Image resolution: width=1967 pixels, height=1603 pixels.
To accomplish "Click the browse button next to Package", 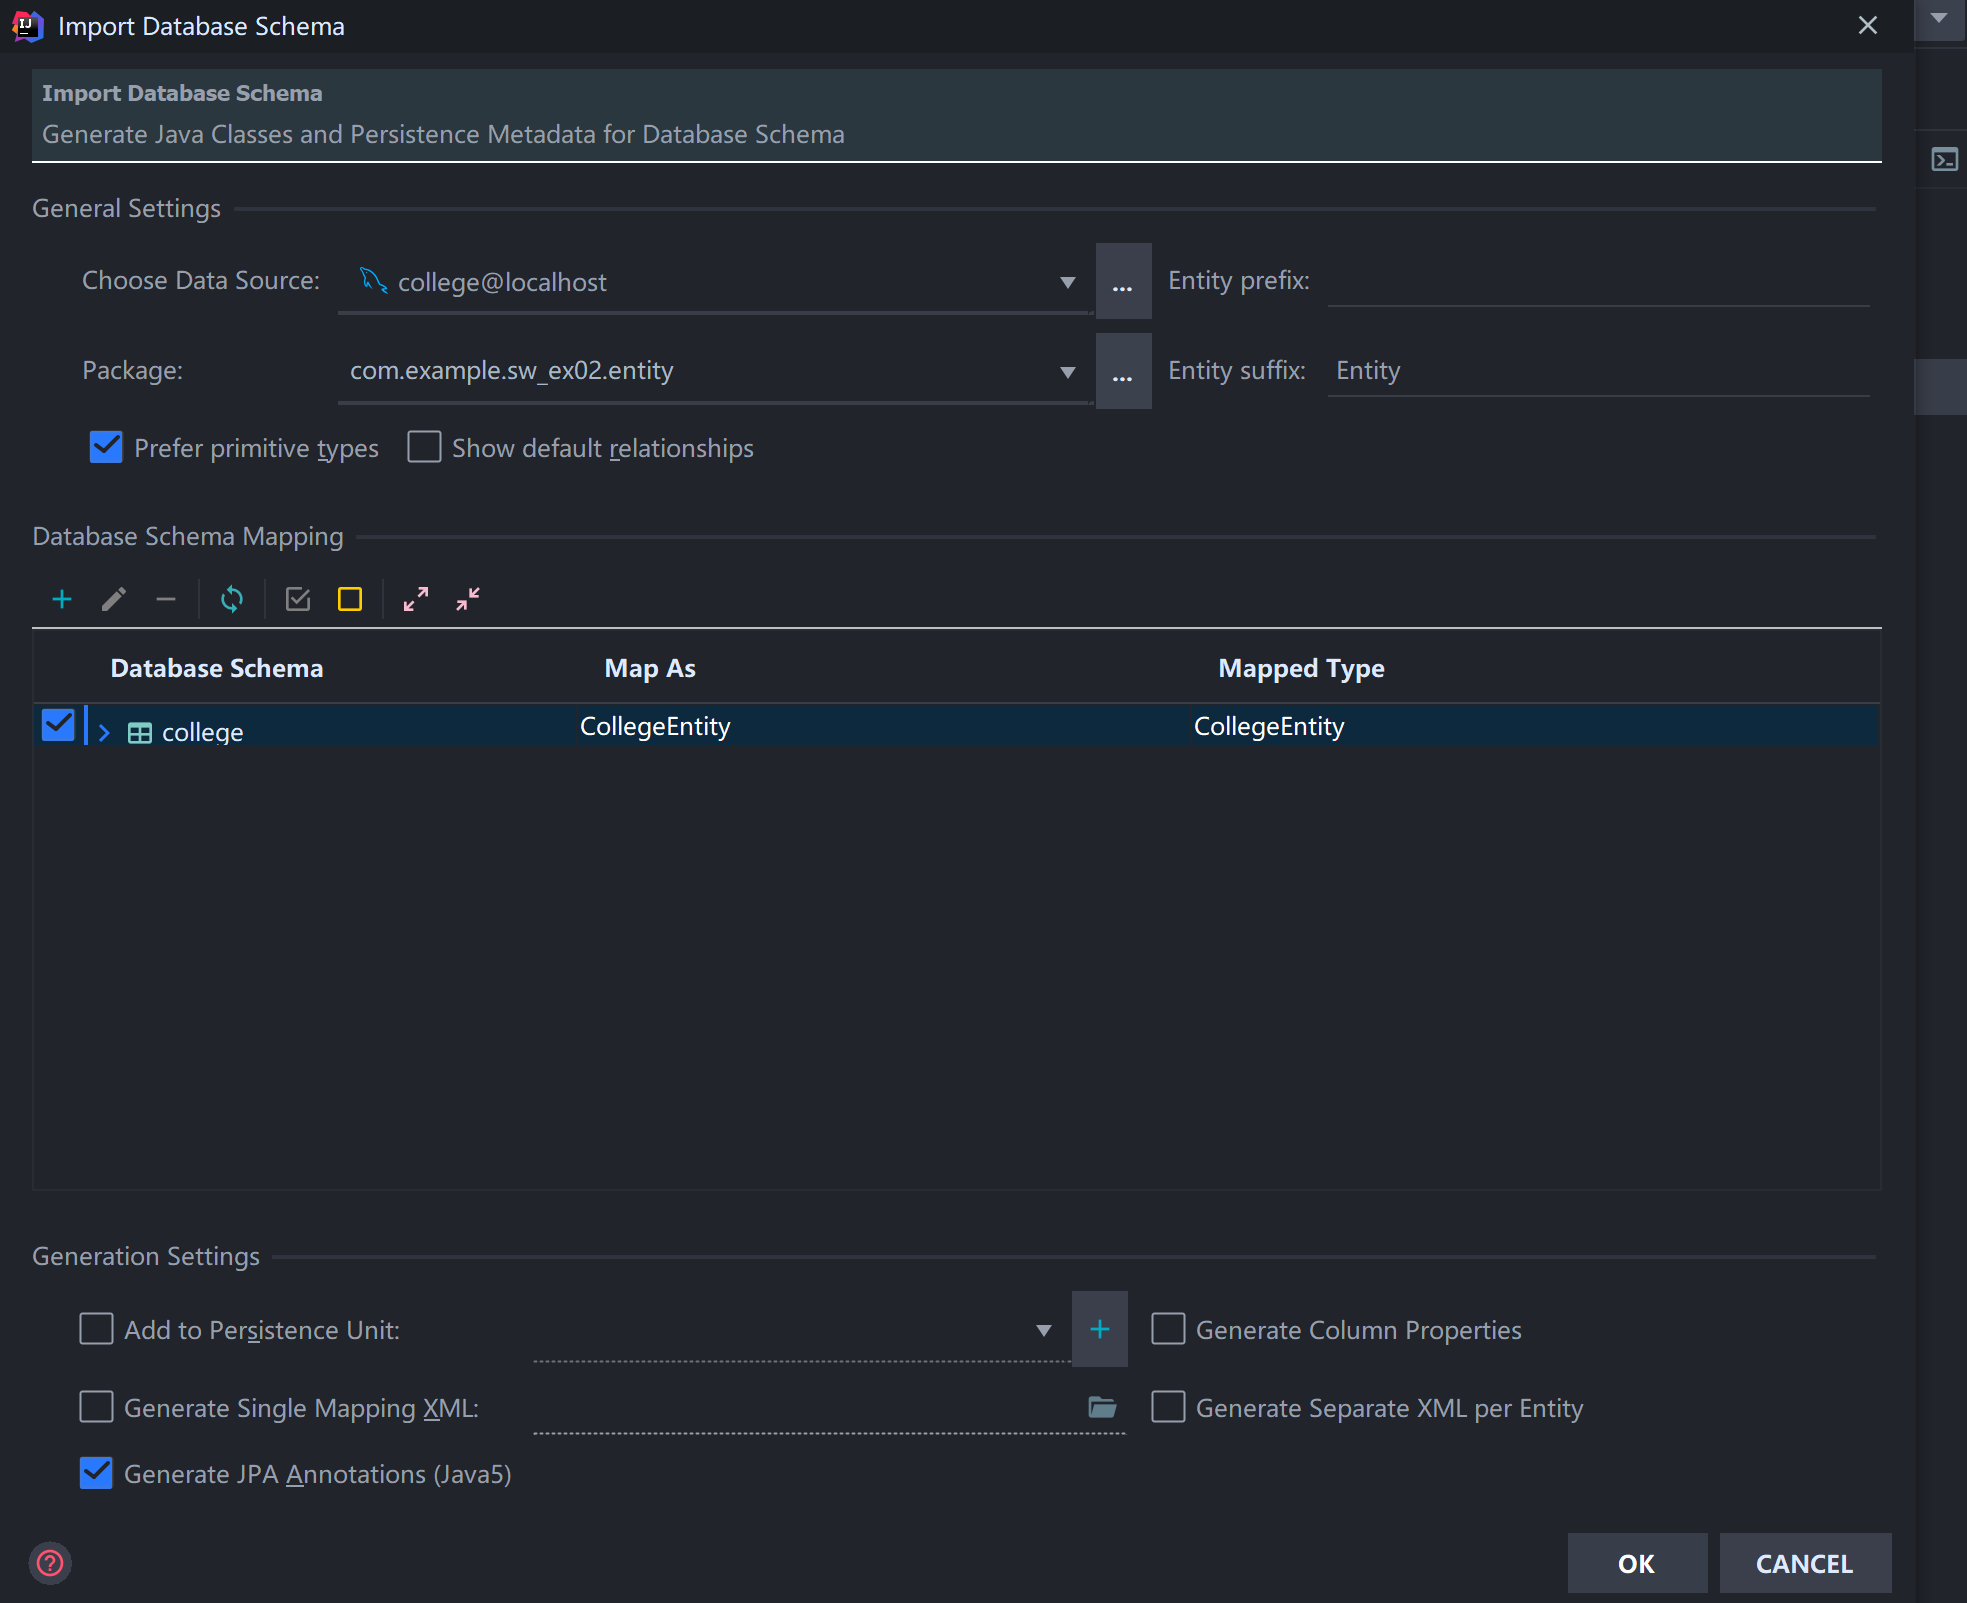I will coord(1123,371).
